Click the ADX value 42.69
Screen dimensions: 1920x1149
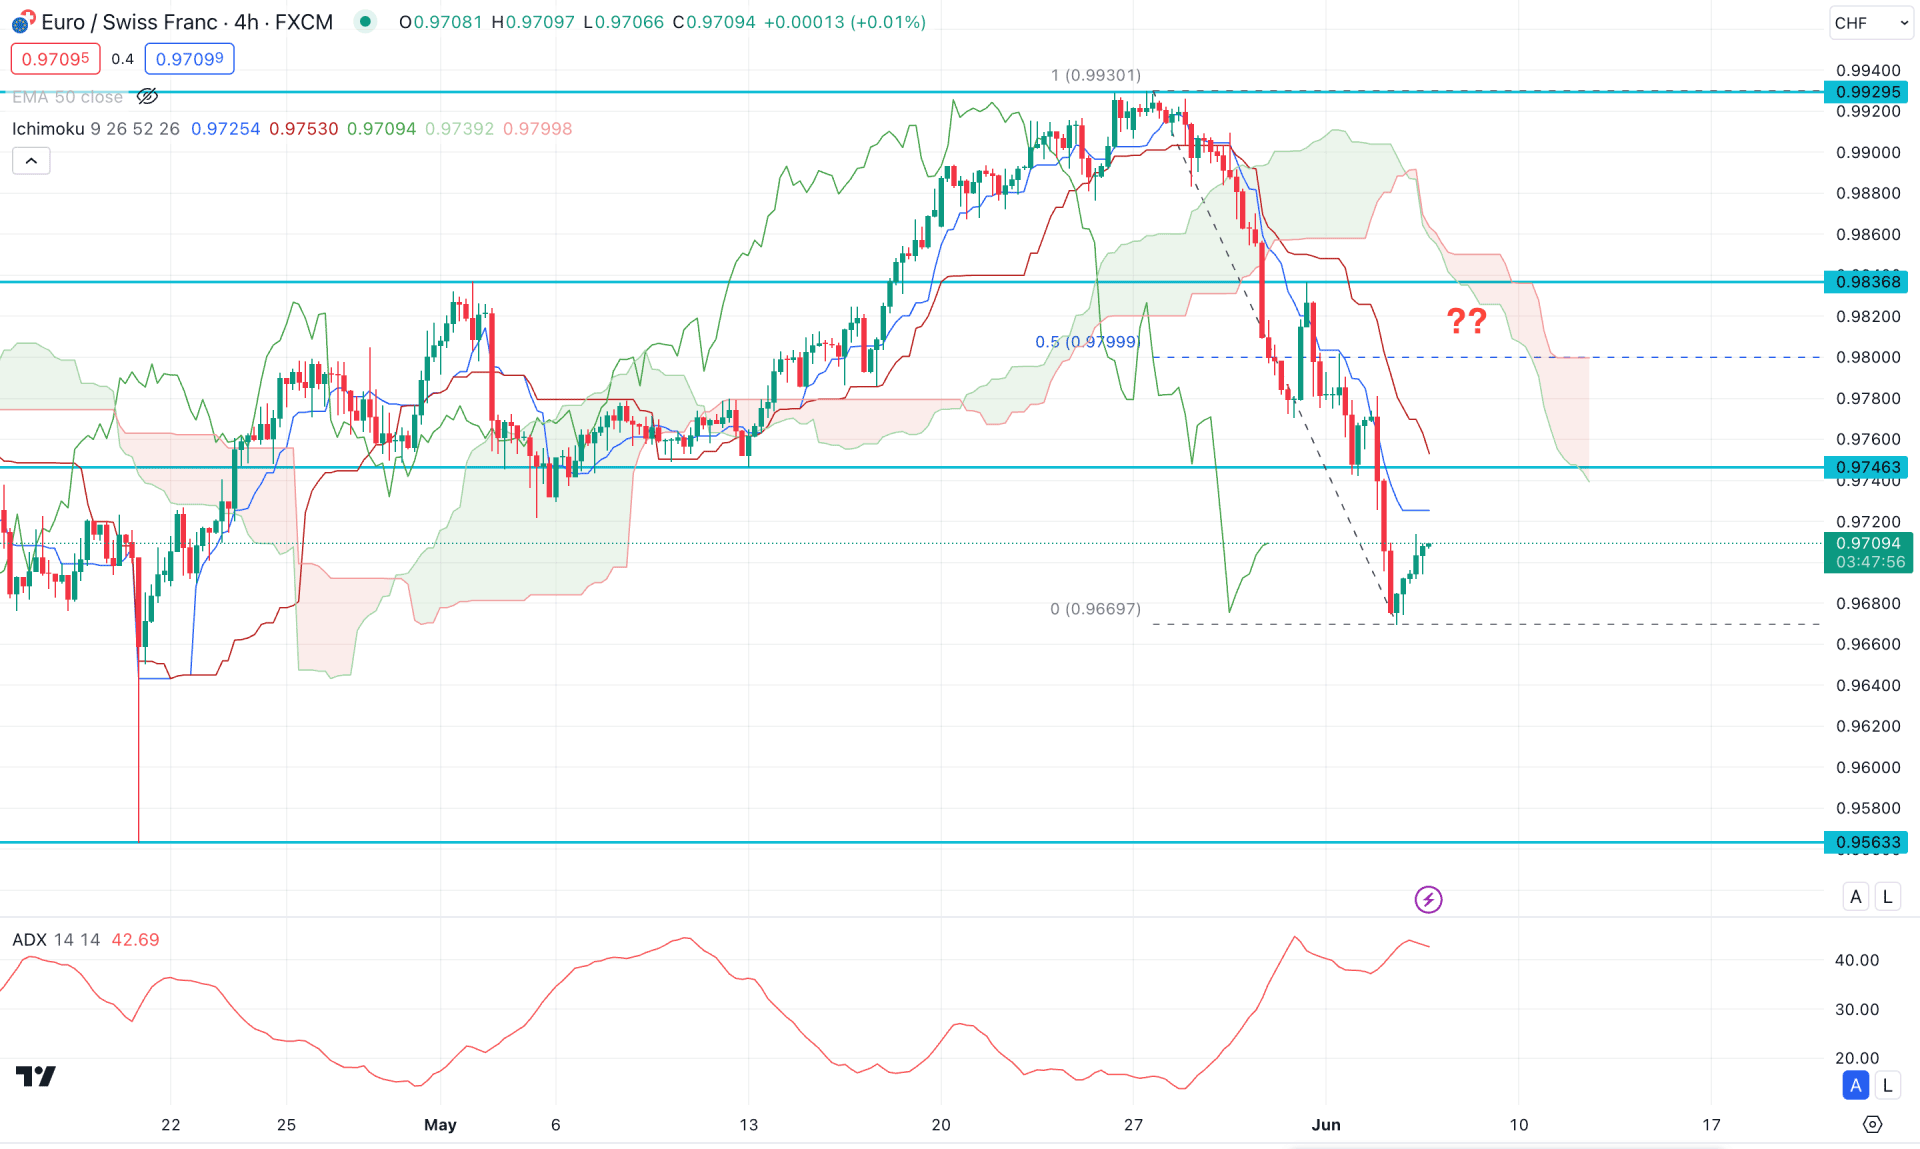135,940
